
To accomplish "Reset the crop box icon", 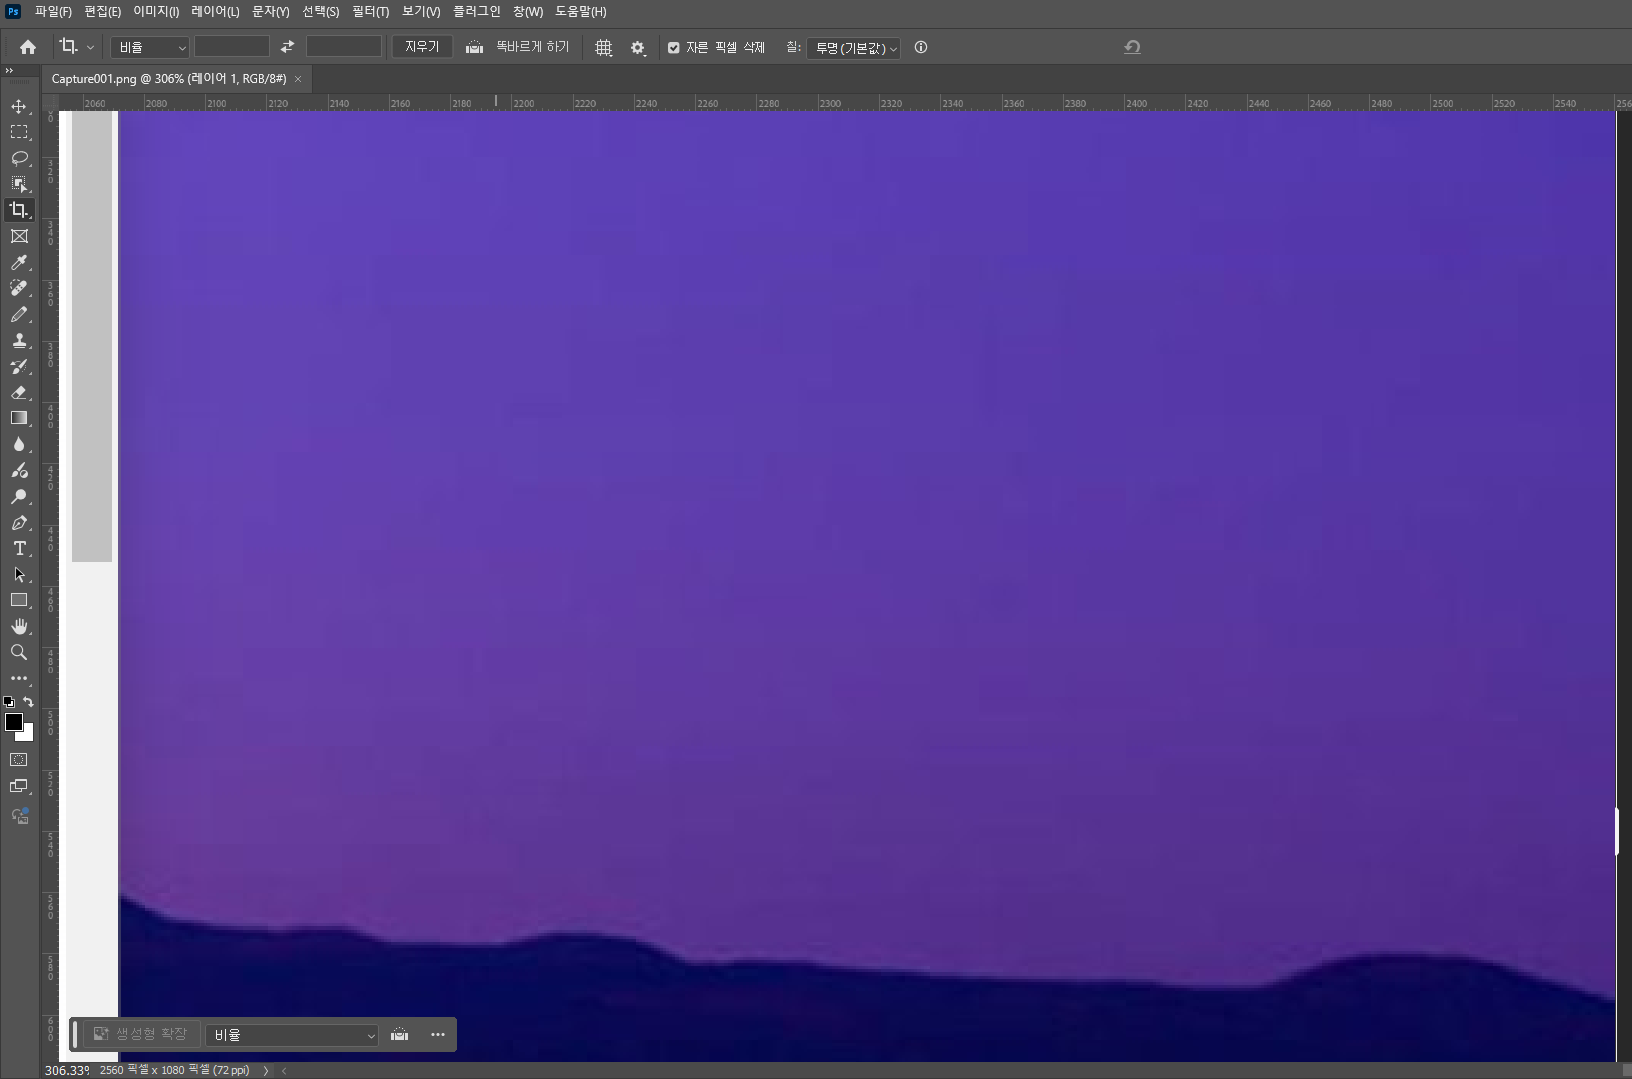I will point(1132,47).
